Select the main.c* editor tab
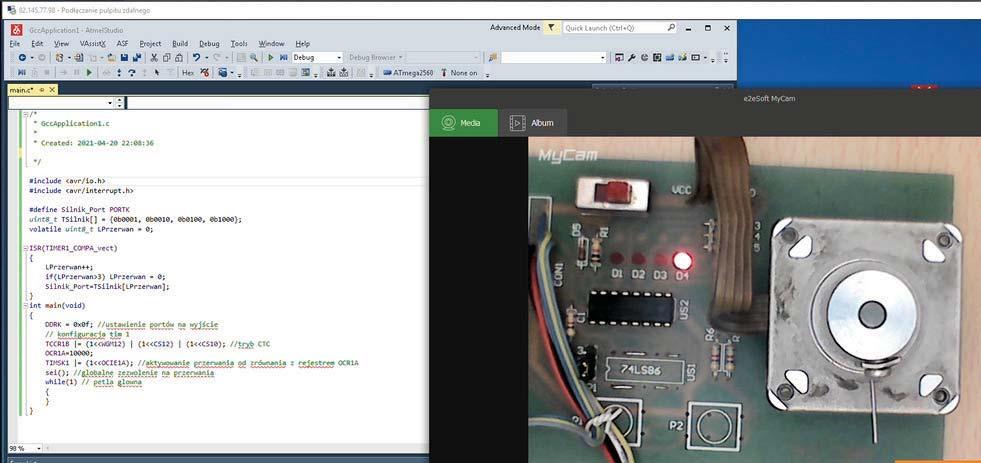Image resolution: width=981 pixels, height=463 pixels. [x=21, y=90]
